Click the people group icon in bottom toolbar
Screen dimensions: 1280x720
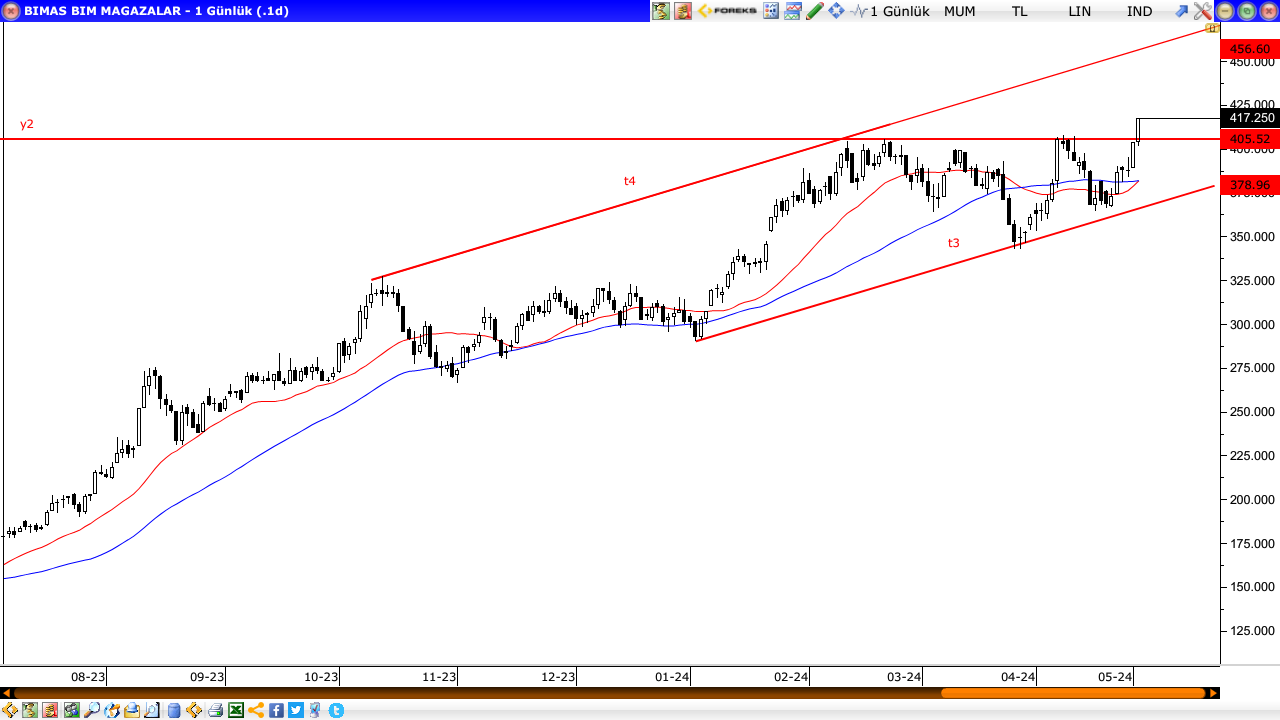(72, 710)
